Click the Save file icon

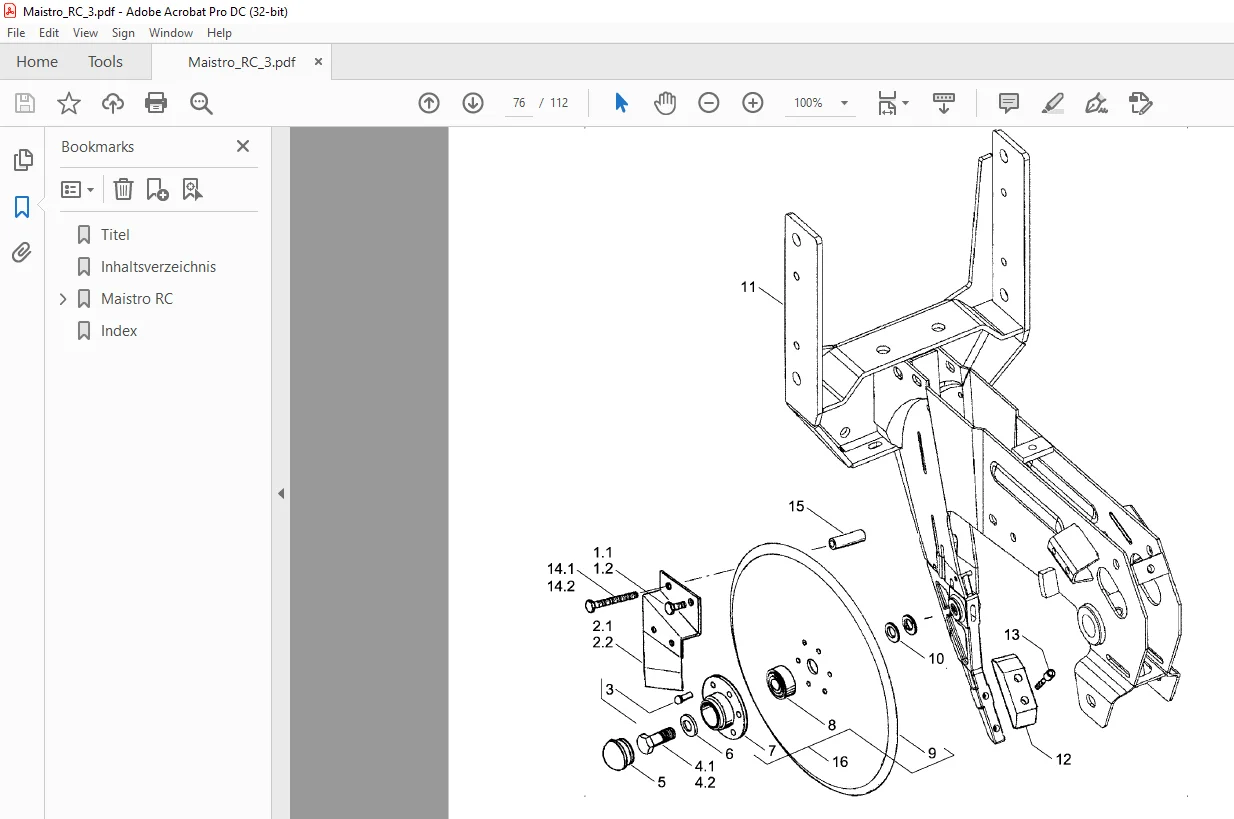25,103
